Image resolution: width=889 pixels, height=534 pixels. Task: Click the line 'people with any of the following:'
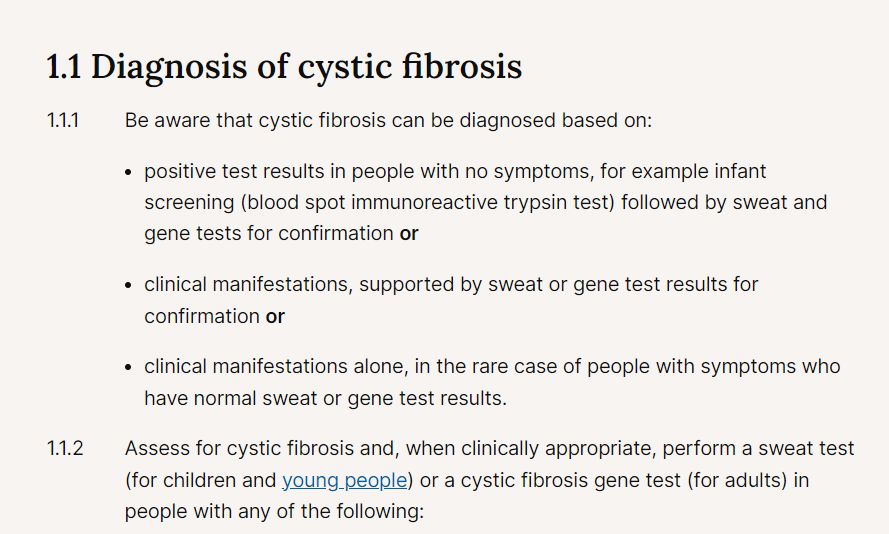click(274, 511)
